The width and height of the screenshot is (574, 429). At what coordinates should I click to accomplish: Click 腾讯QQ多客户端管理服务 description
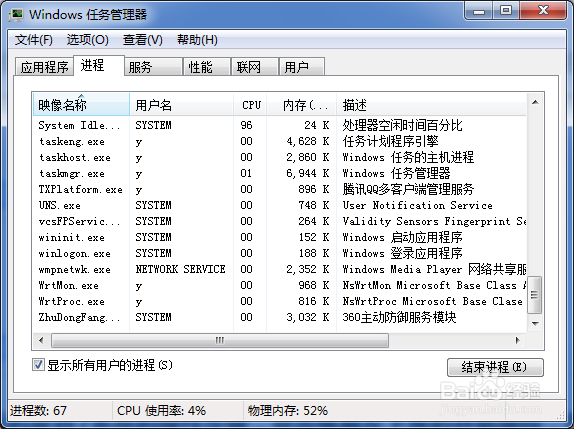coord(408,189)
